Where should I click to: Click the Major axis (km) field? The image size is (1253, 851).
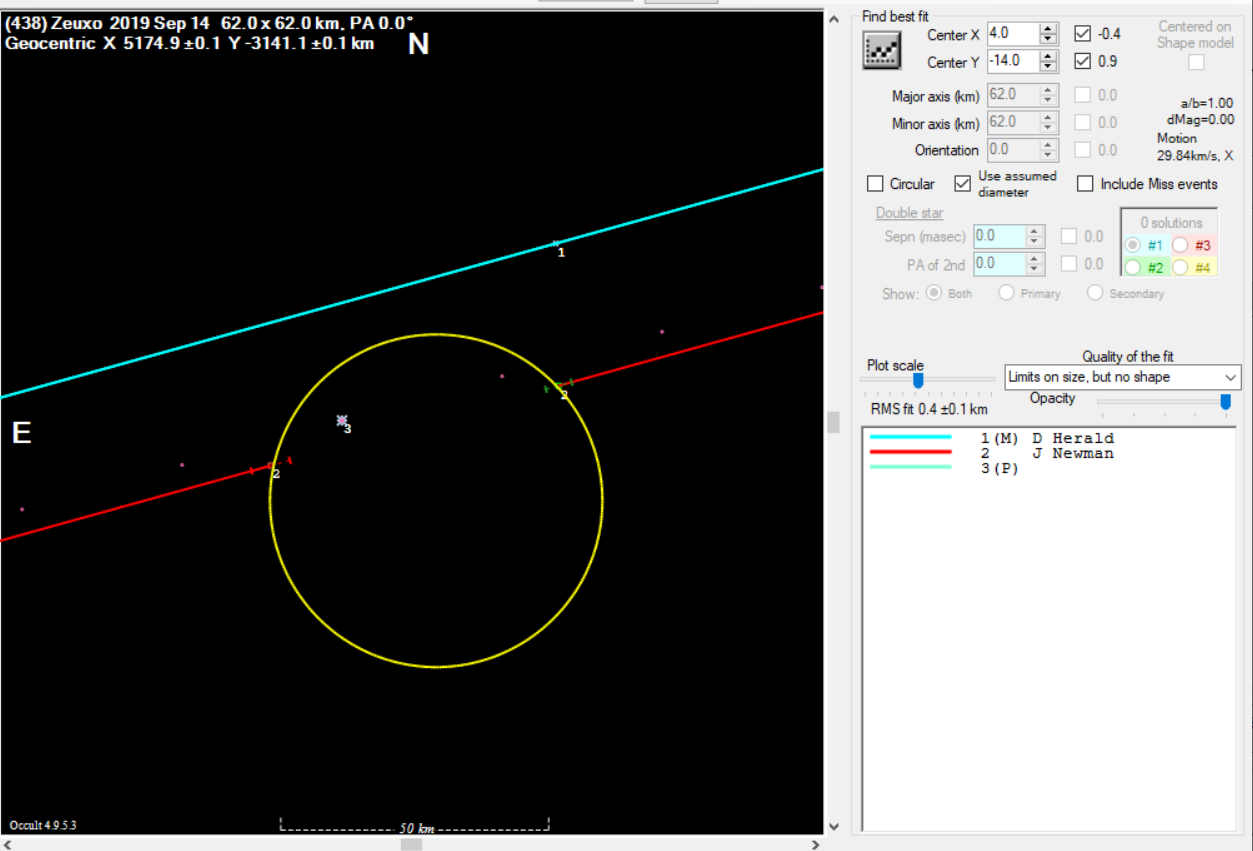point(1013,95)
